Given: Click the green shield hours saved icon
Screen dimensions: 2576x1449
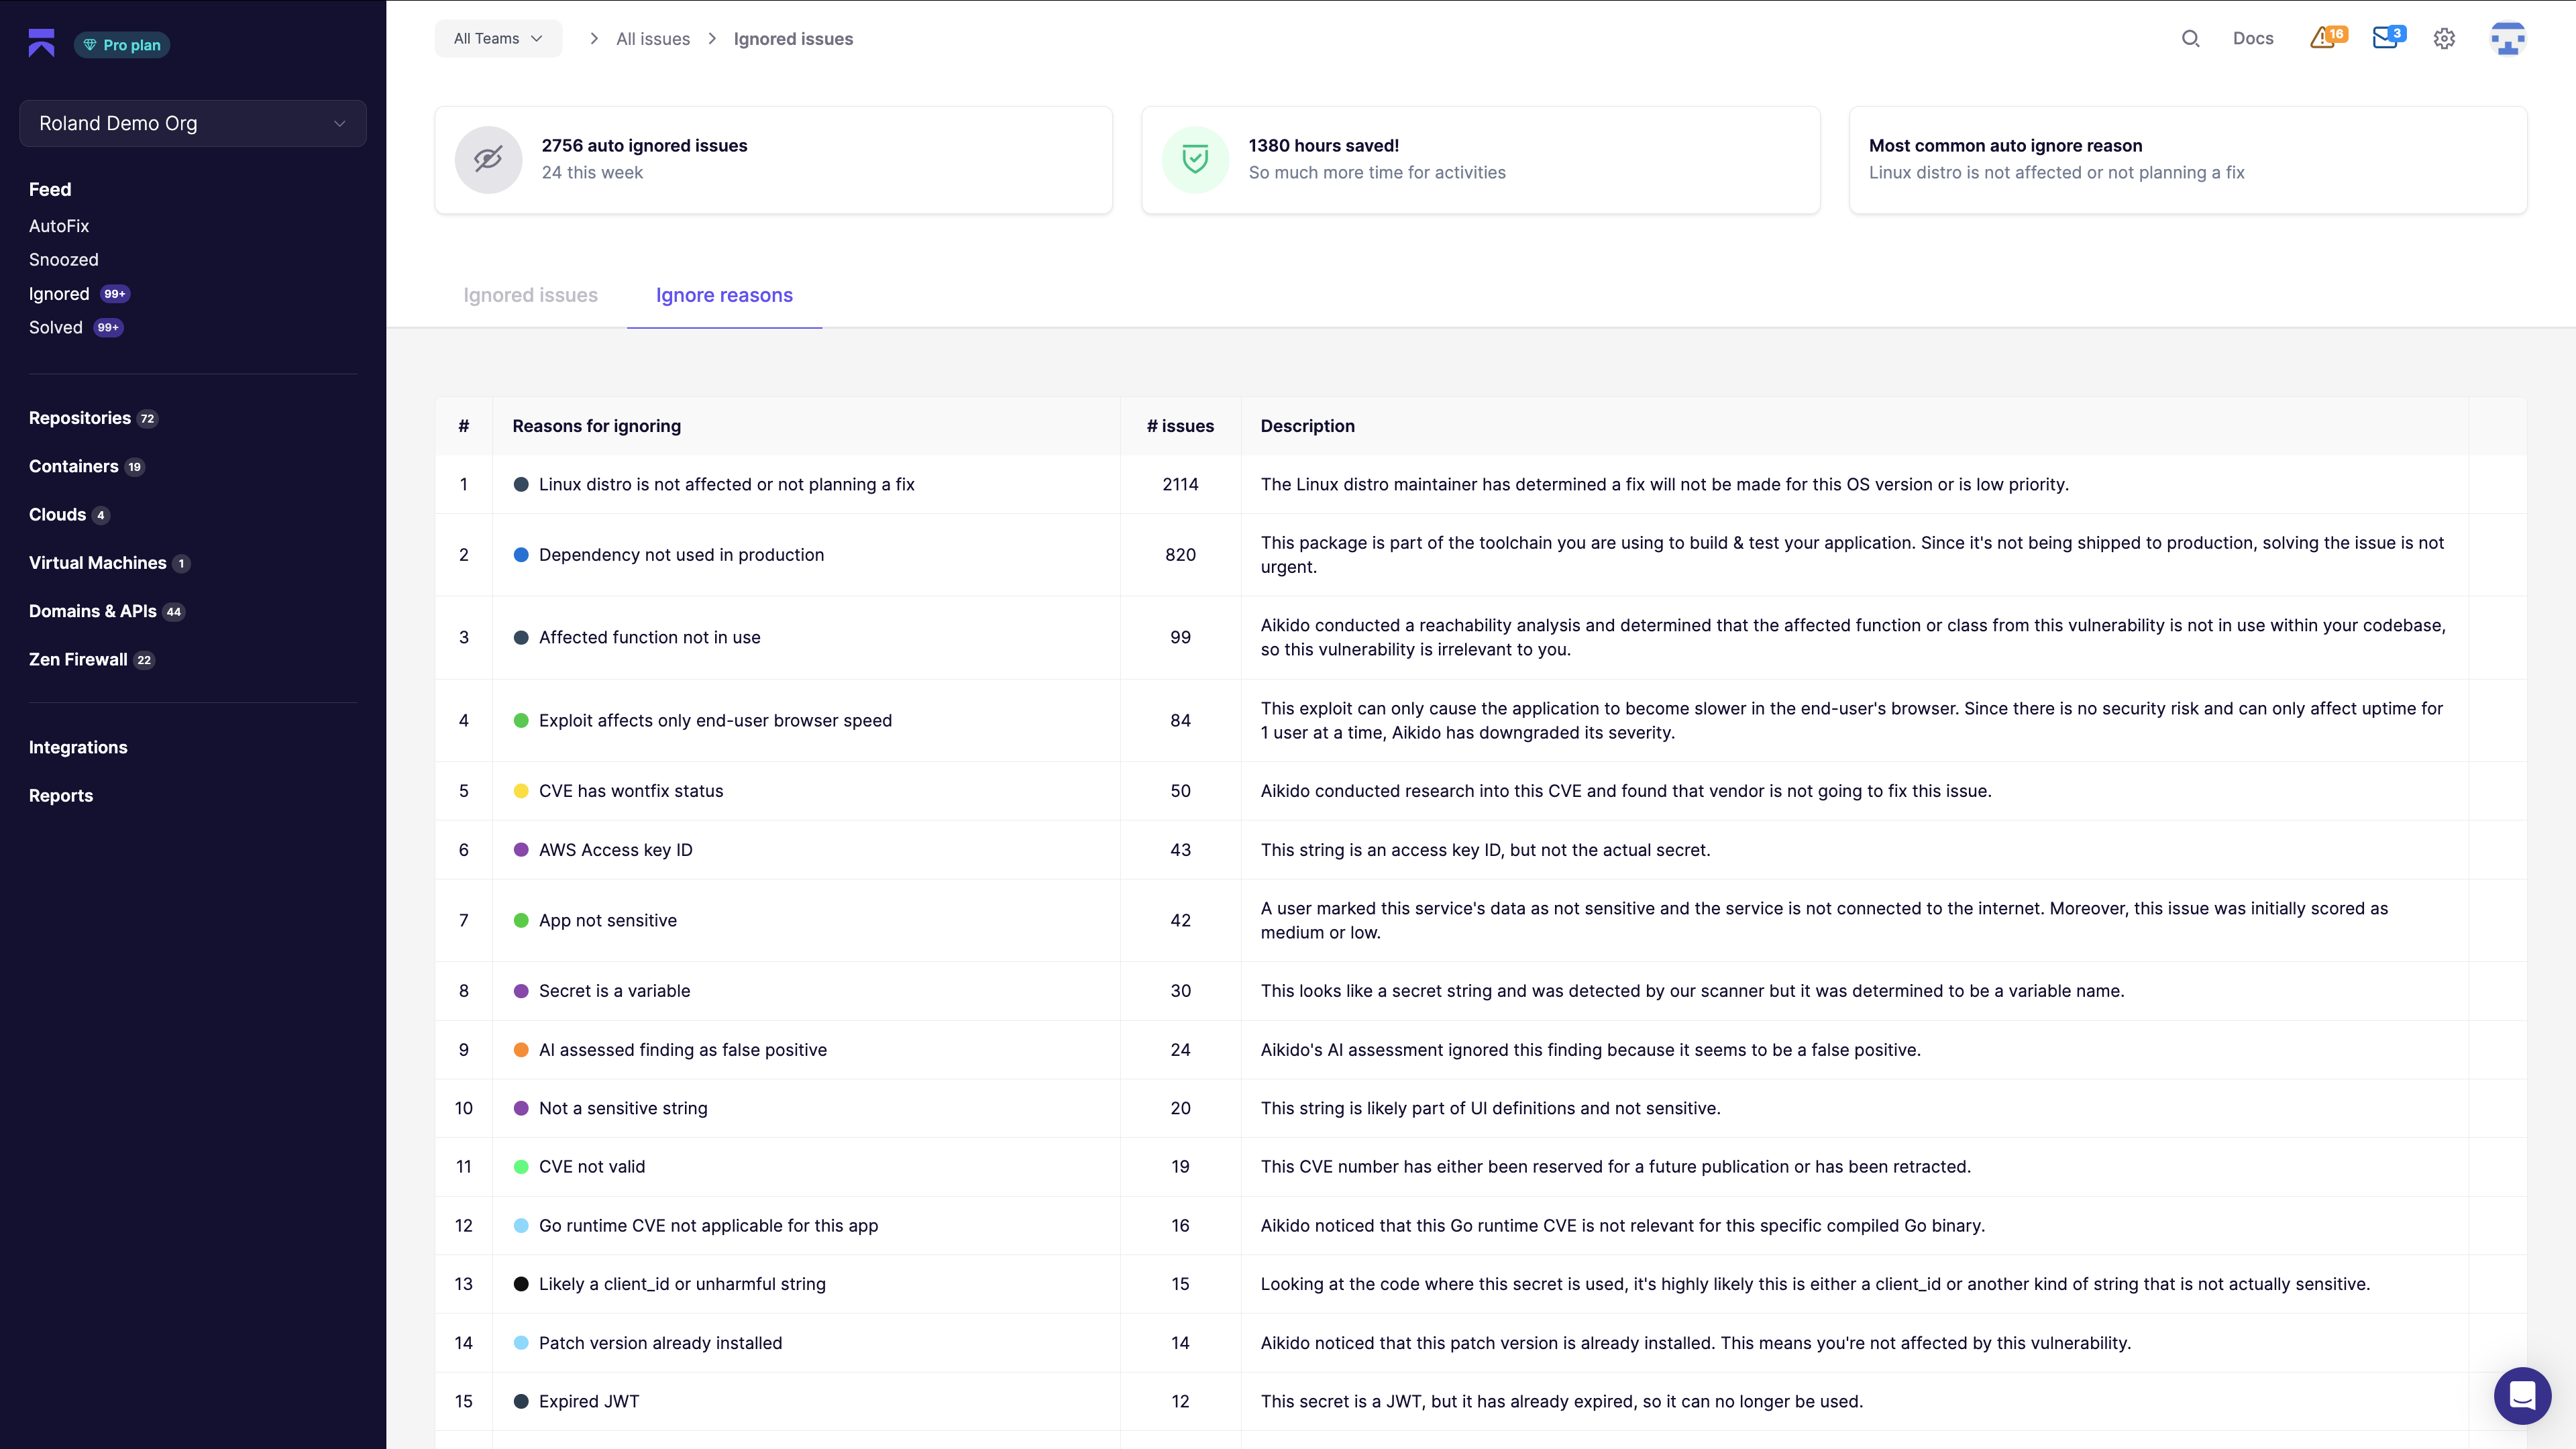Looking at the screenshot, I should 1195,159.
